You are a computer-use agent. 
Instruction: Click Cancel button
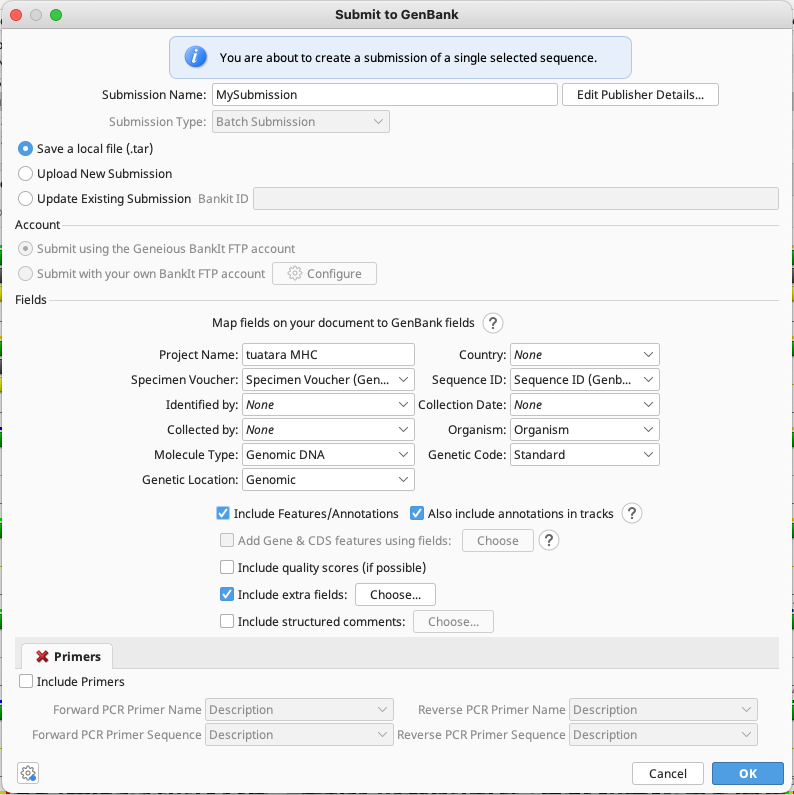coord(667,773)
